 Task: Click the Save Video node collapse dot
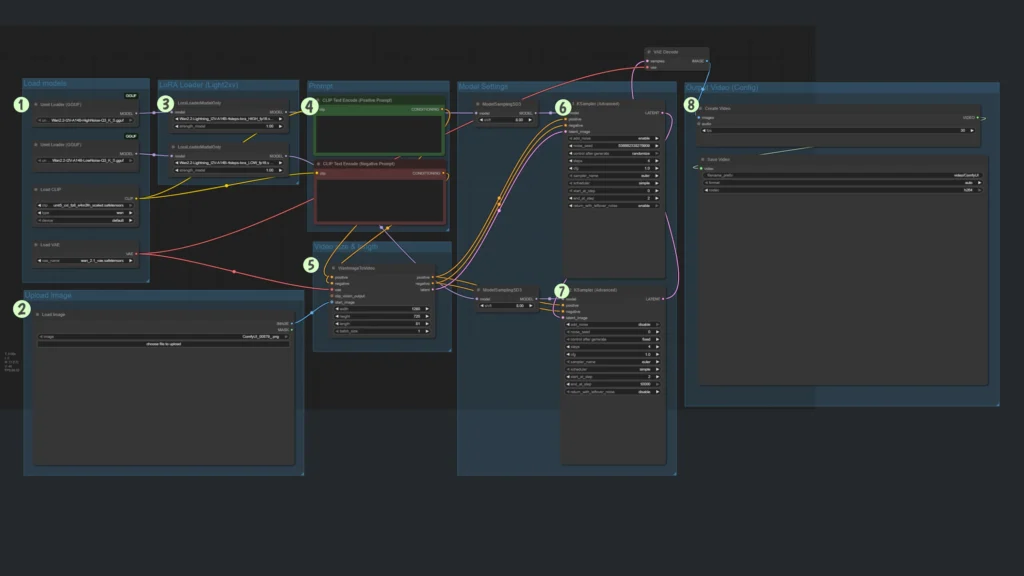[700, 159]
